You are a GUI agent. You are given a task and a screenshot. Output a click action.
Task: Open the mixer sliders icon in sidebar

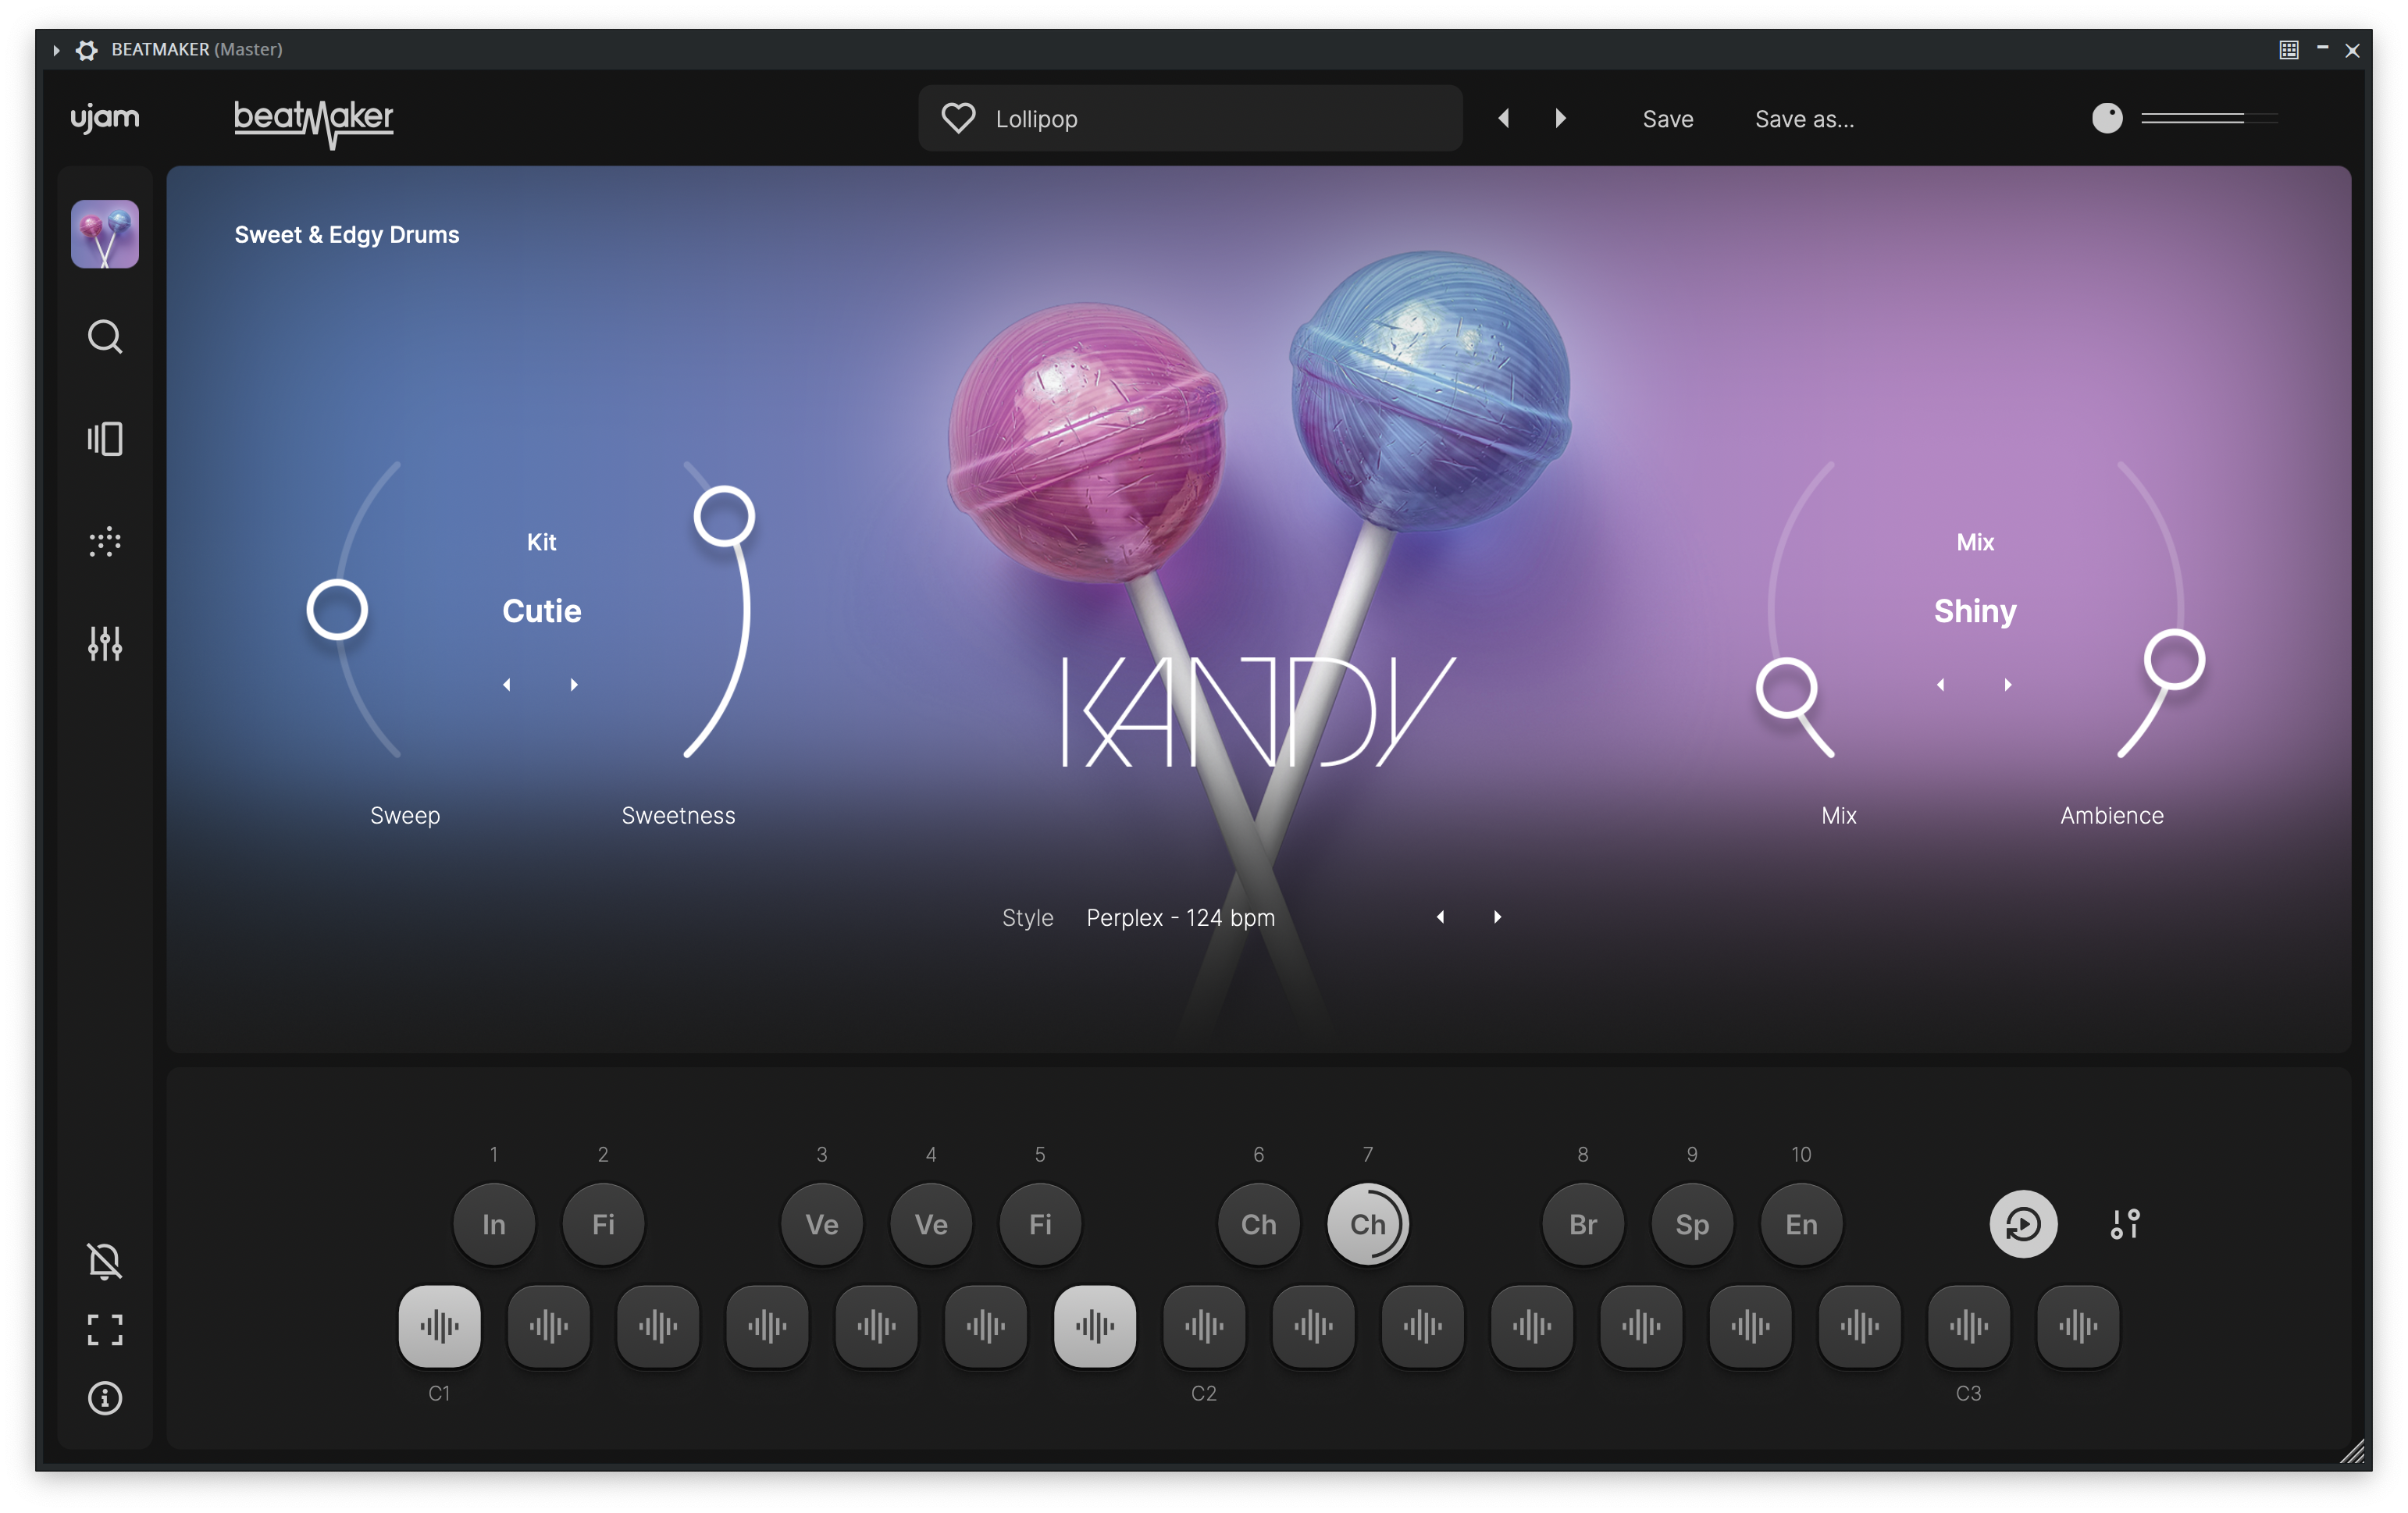(x=105, y=644)
